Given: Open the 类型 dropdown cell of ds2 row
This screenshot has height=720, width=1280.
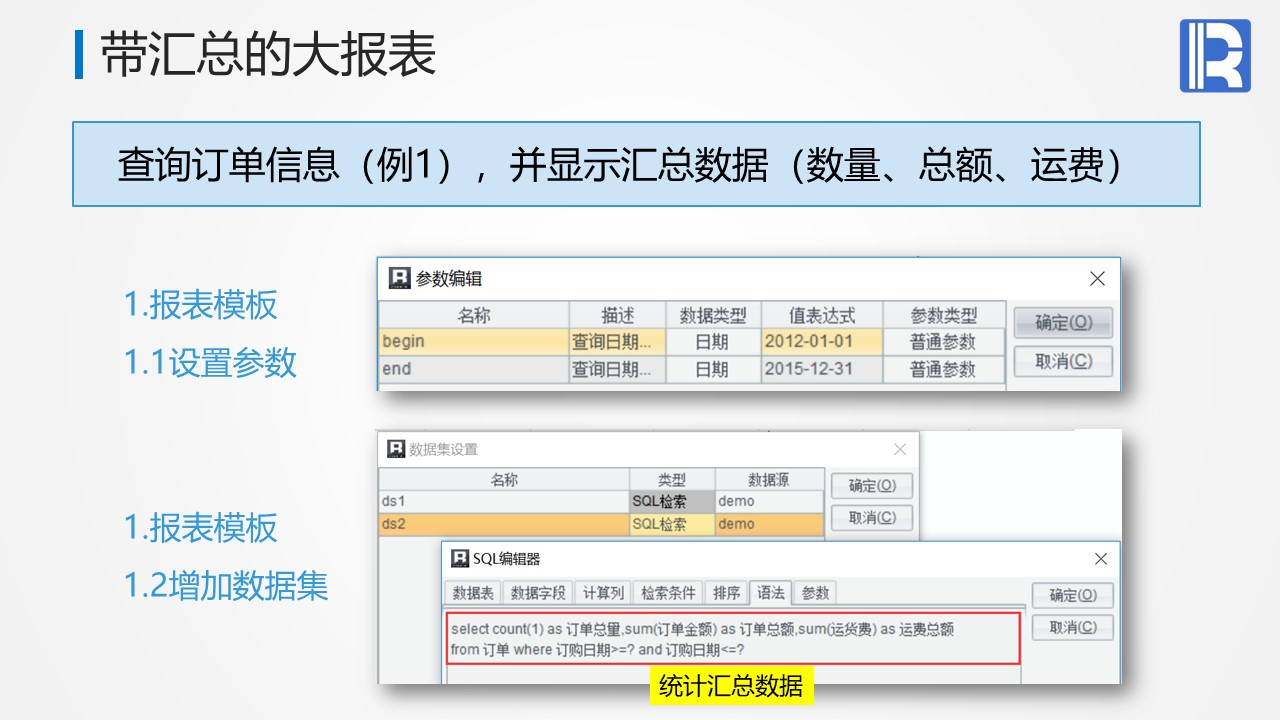Looking at the screenshot, I should click(x=672, y=524).
